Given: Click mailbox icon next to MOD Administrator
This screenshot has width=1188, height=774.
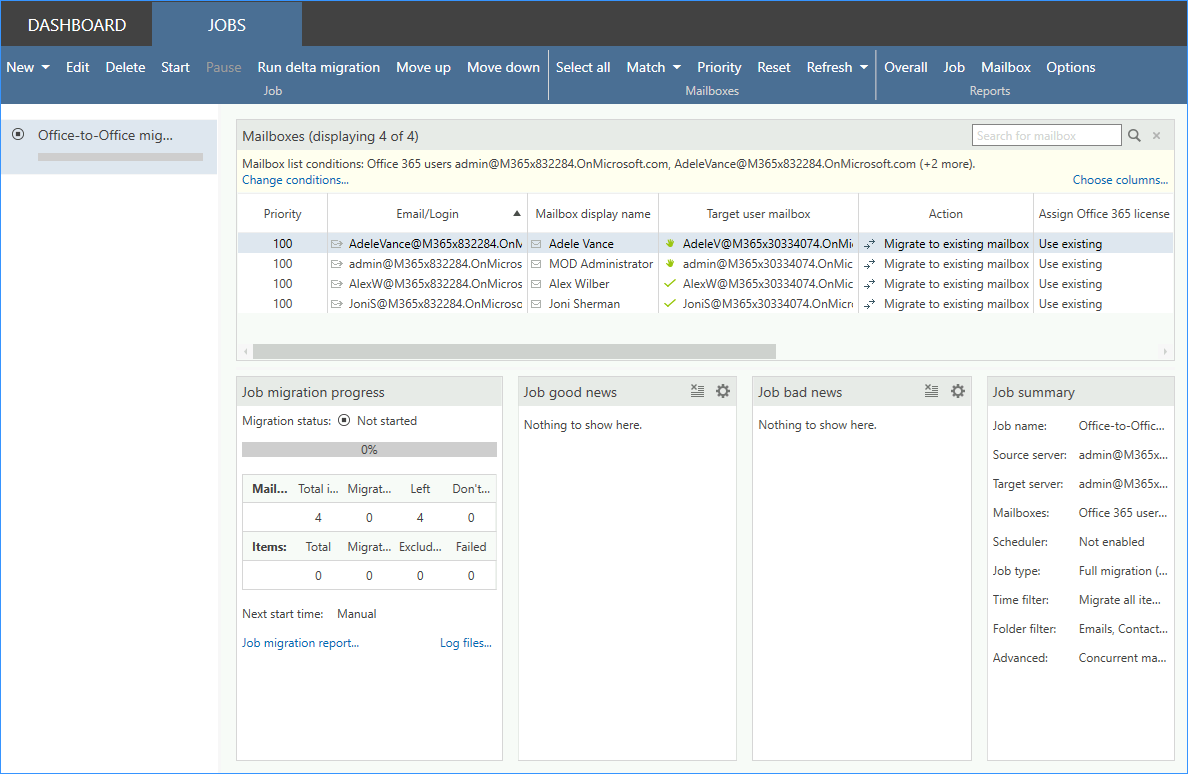Looking at the screenshot, I should point(536,264).
